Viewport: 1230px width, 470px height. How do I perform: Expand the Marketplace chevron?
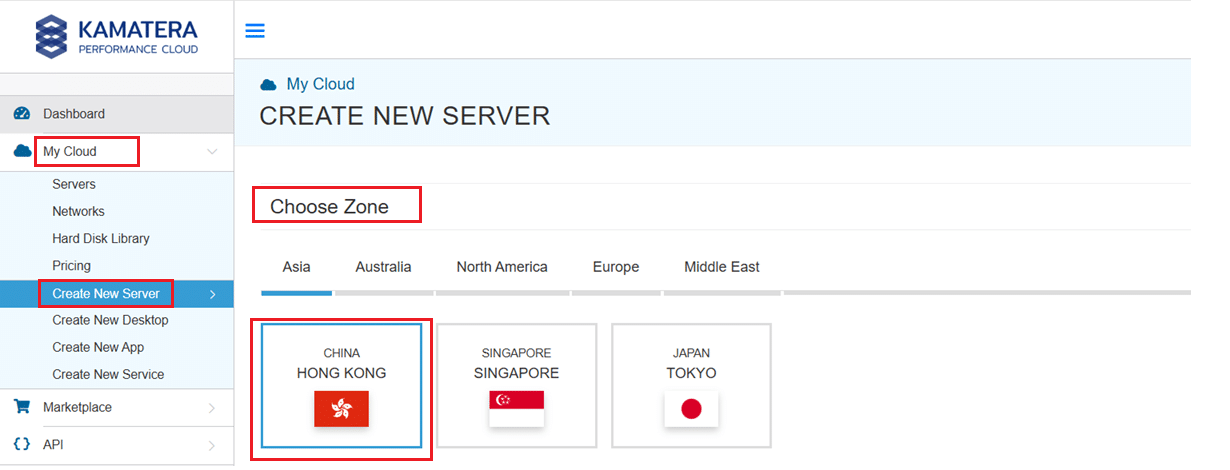(x=212, y=408)
